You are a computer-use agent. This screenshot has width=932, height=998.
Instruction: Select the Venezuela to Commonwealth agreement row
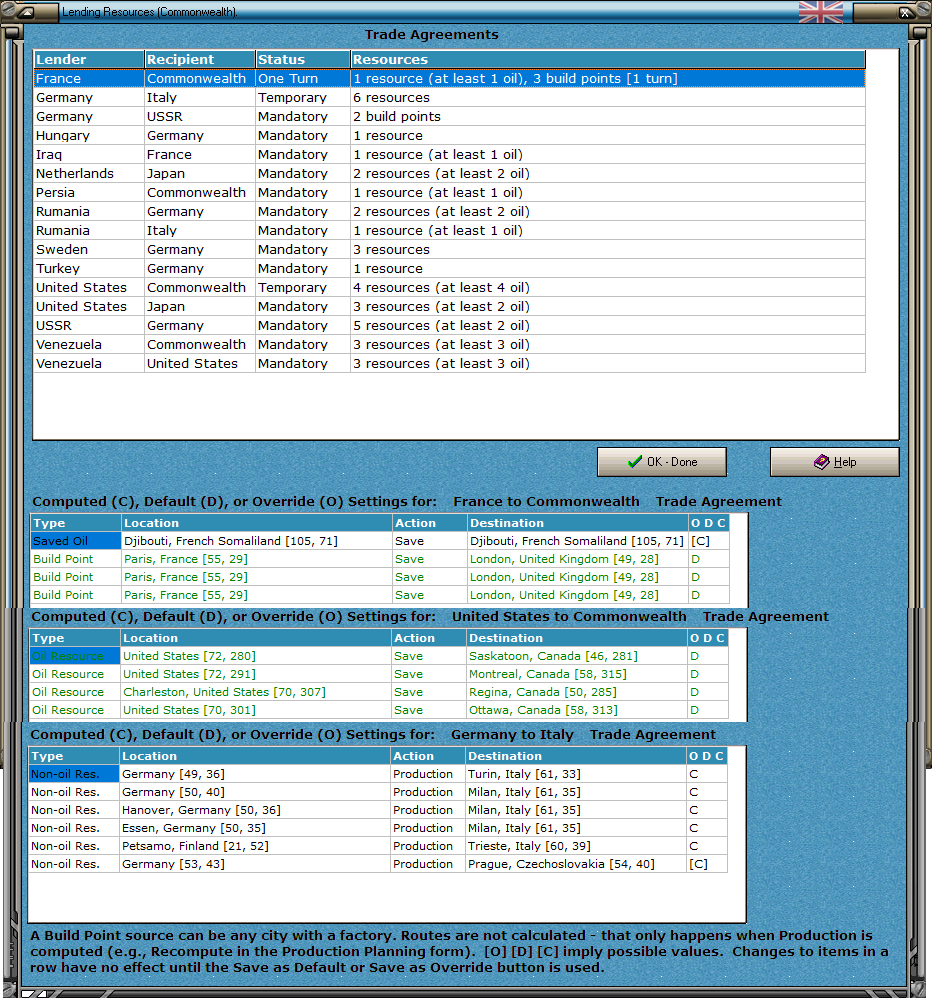[x=449, y=344]
